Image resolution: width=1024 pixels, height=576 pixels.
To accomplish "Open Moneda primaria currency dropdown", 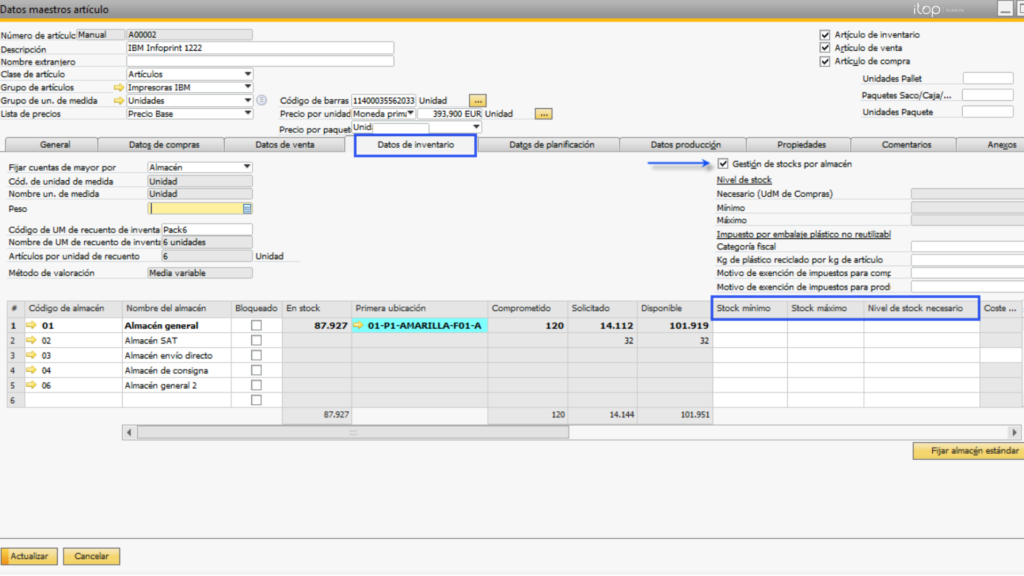I will click(x=410, y=114).
